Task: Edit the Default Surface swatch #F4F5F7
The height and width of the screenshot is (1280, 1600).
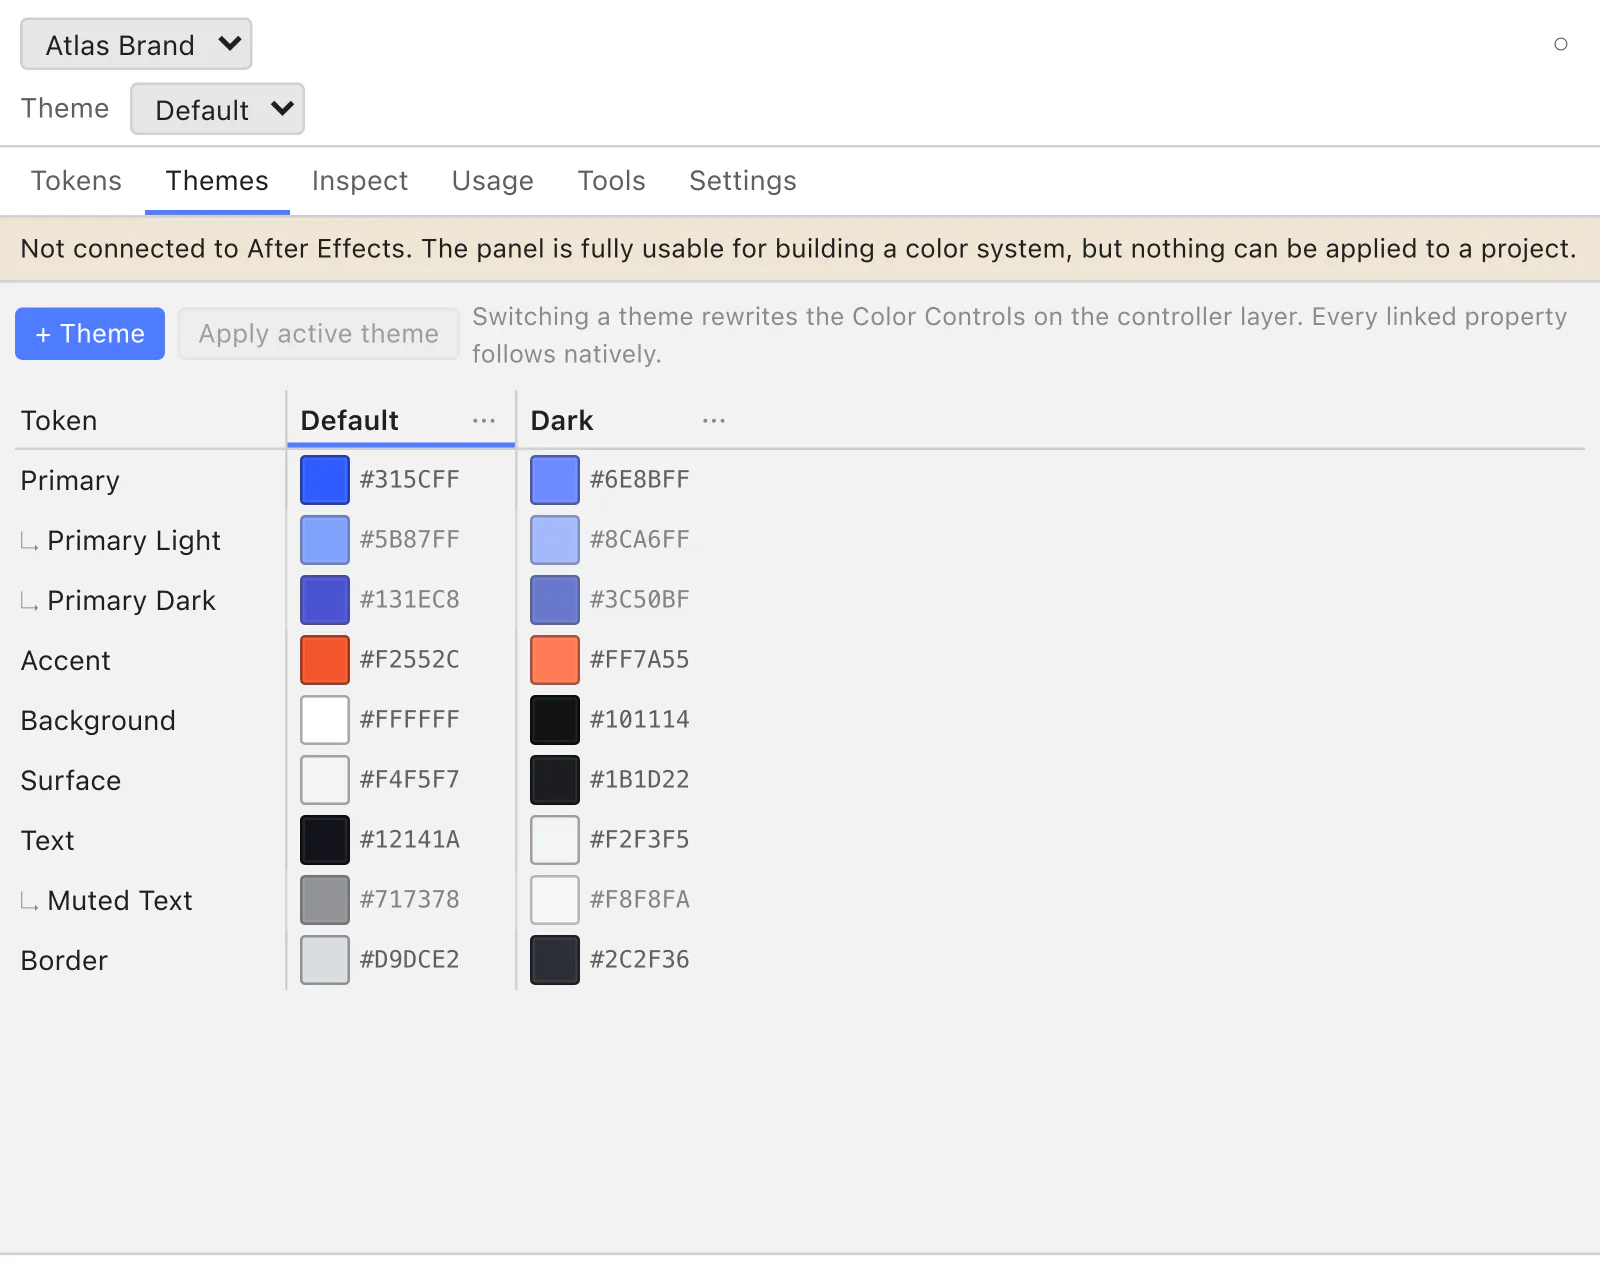Action: coord(325,780)
